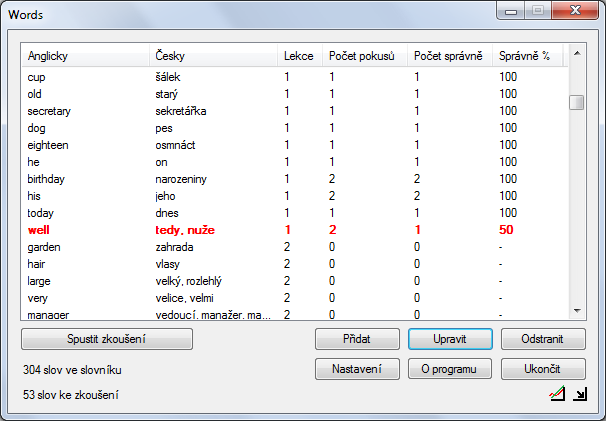Click the translation 'dnes'
This screenshot has width=606, height=421.
coord(167,213)
